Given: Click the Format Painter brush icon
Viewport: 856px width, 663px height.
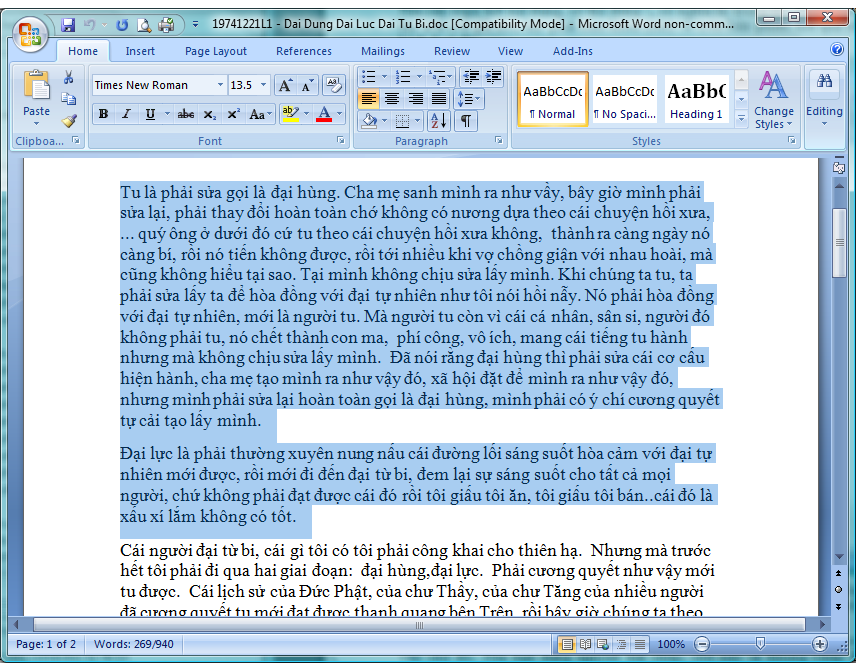Looking at the screenshot, I should coord(69,120).
